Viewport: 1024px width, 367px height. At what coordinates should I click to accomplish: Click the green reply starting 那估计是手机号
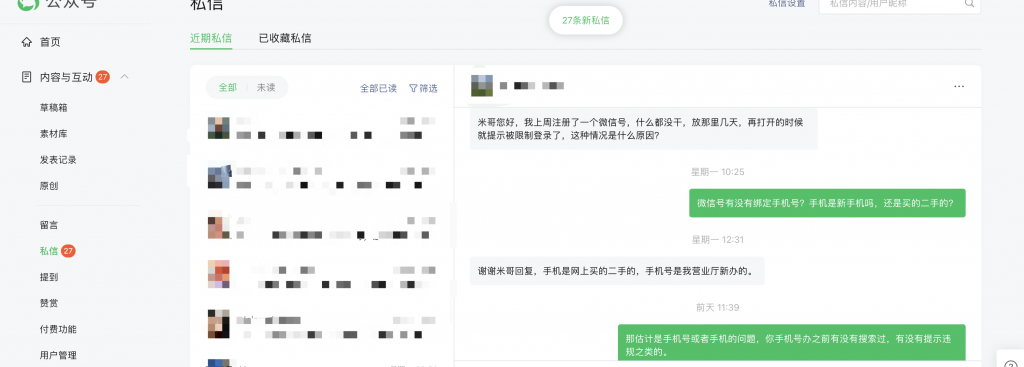[792, 343]
